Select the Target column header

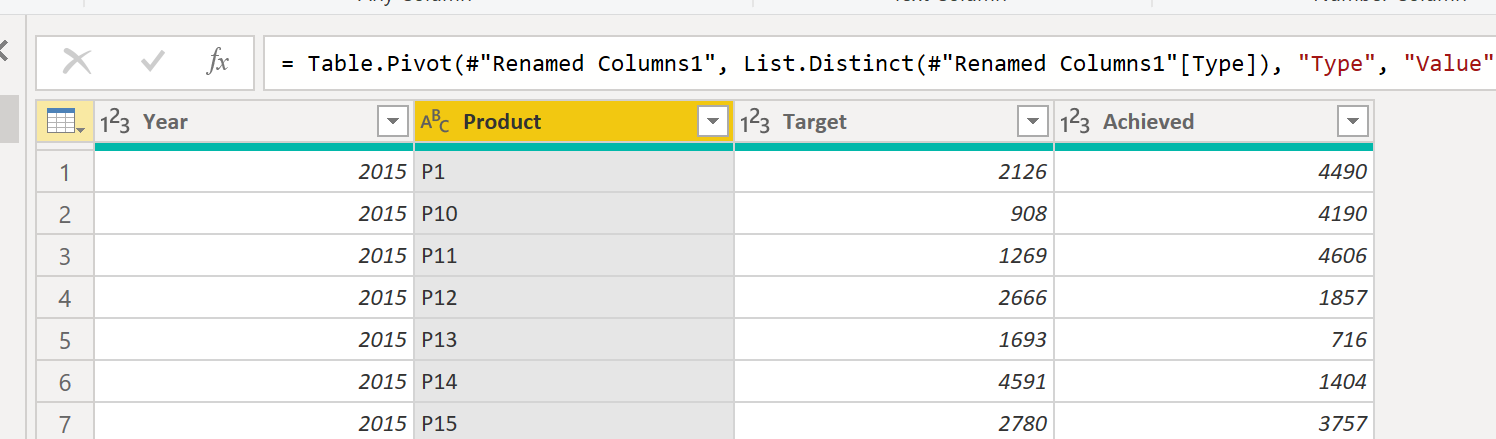894,122
